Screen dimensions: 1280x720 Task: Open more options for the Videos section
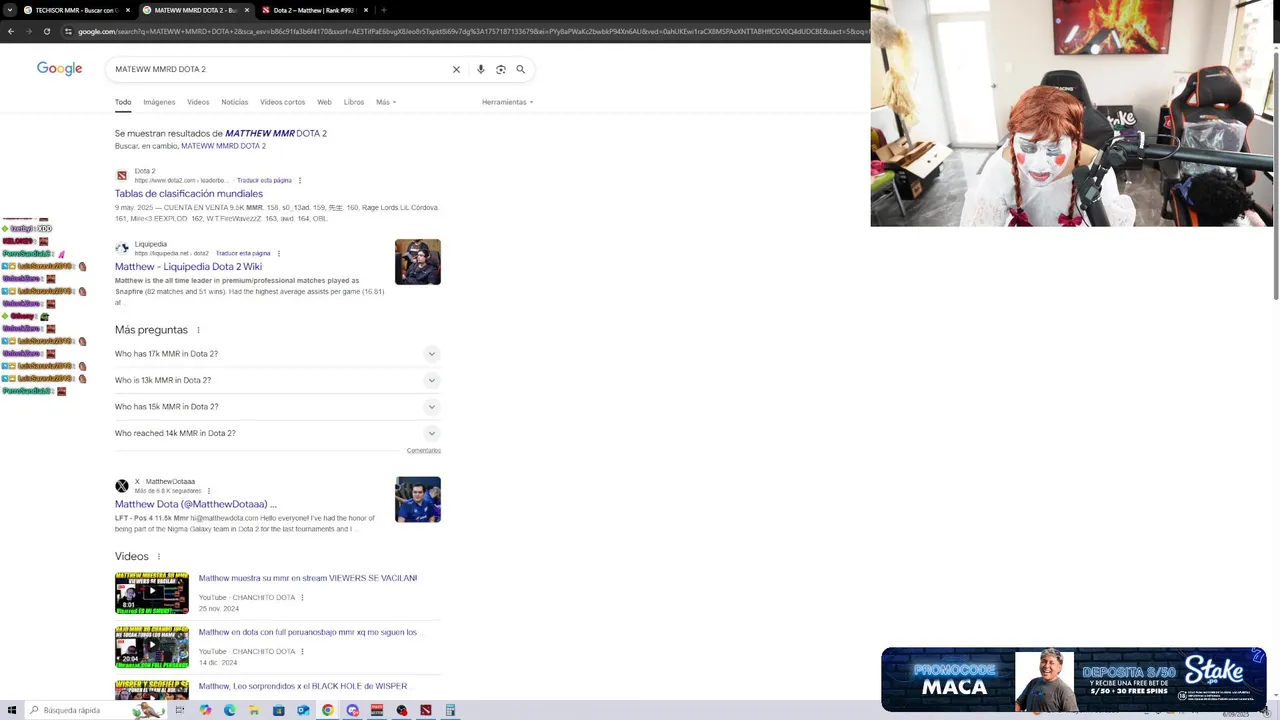tap(158, 557)
